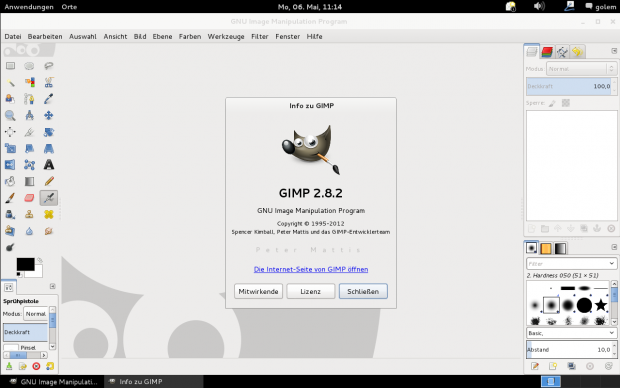This screenshot has height=388, width=620.
Task: Select the Scale tool
Action: point(10,148)
